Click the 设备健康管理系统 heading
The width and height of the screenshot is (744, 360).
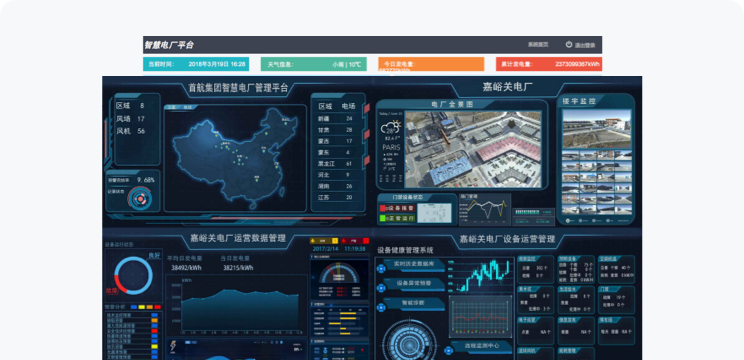point(405,250)
